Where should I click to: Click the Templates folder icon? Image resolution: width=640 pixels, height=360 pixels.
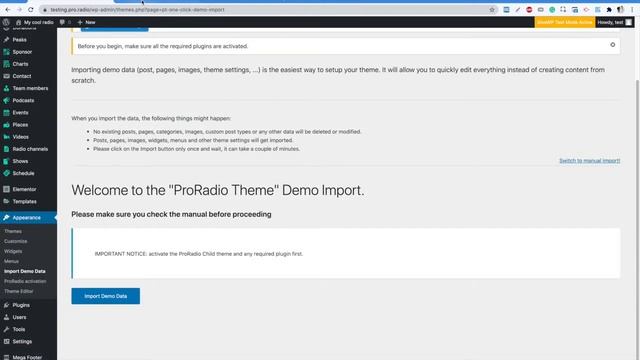(7, 201)
